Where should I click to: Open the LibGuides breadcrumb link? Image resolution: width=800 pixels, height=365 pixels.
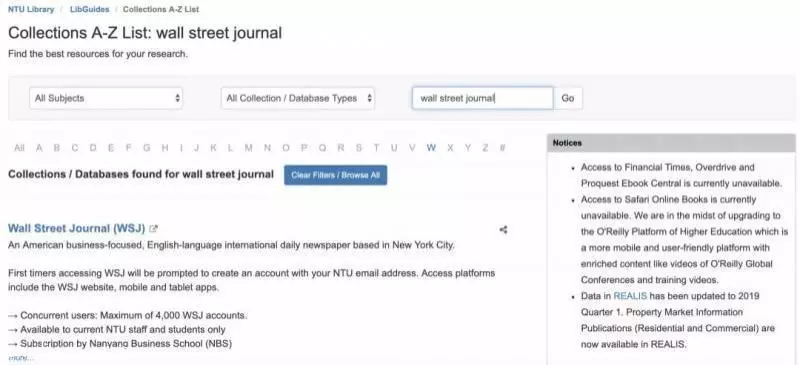[x=89, y=9]
